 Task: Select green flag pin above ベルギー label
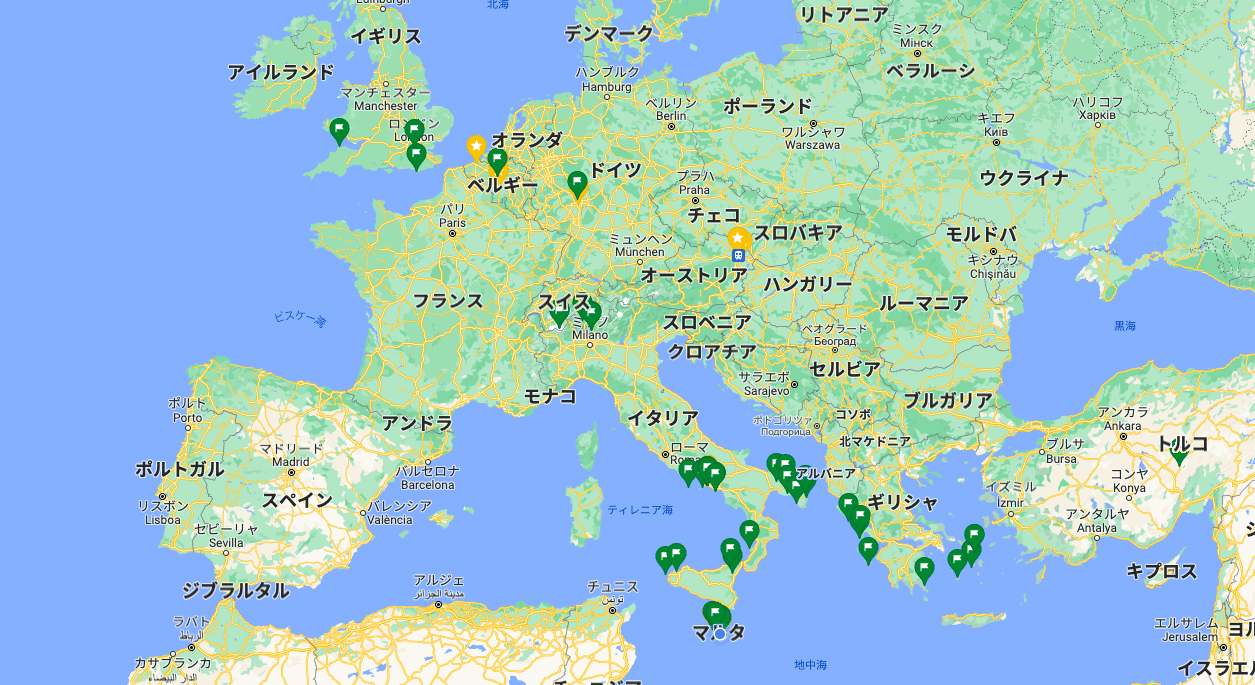[x=497, y=161]
